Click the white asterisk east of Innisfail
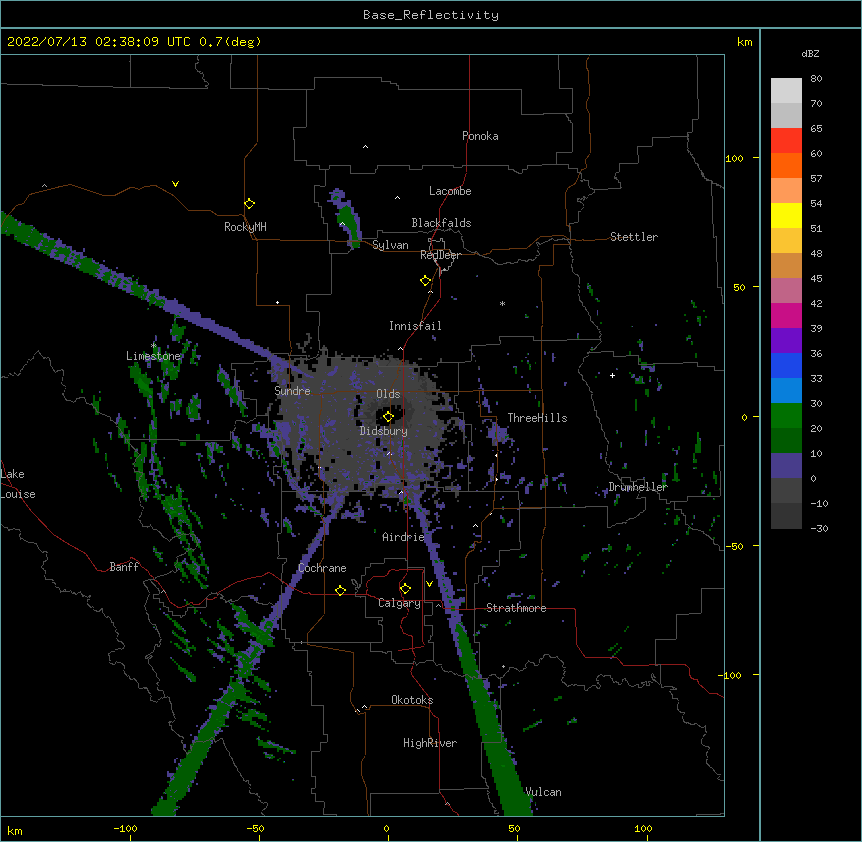862x842 pixels. (x=502, y=303)
